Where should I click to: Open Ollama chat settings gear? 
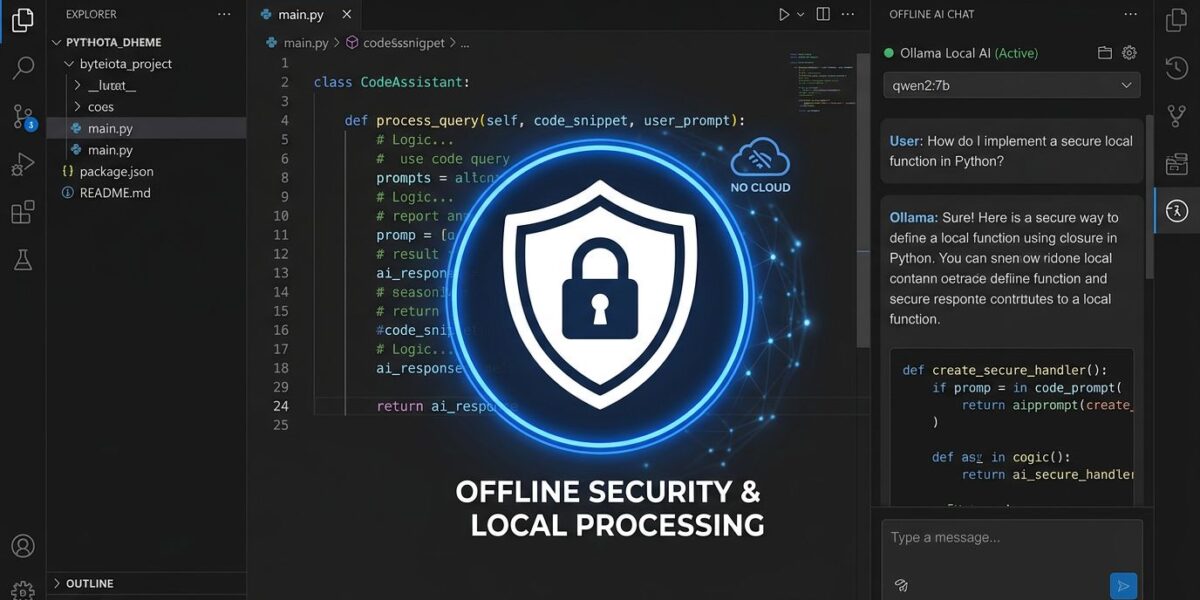(x=1129, y=53)
